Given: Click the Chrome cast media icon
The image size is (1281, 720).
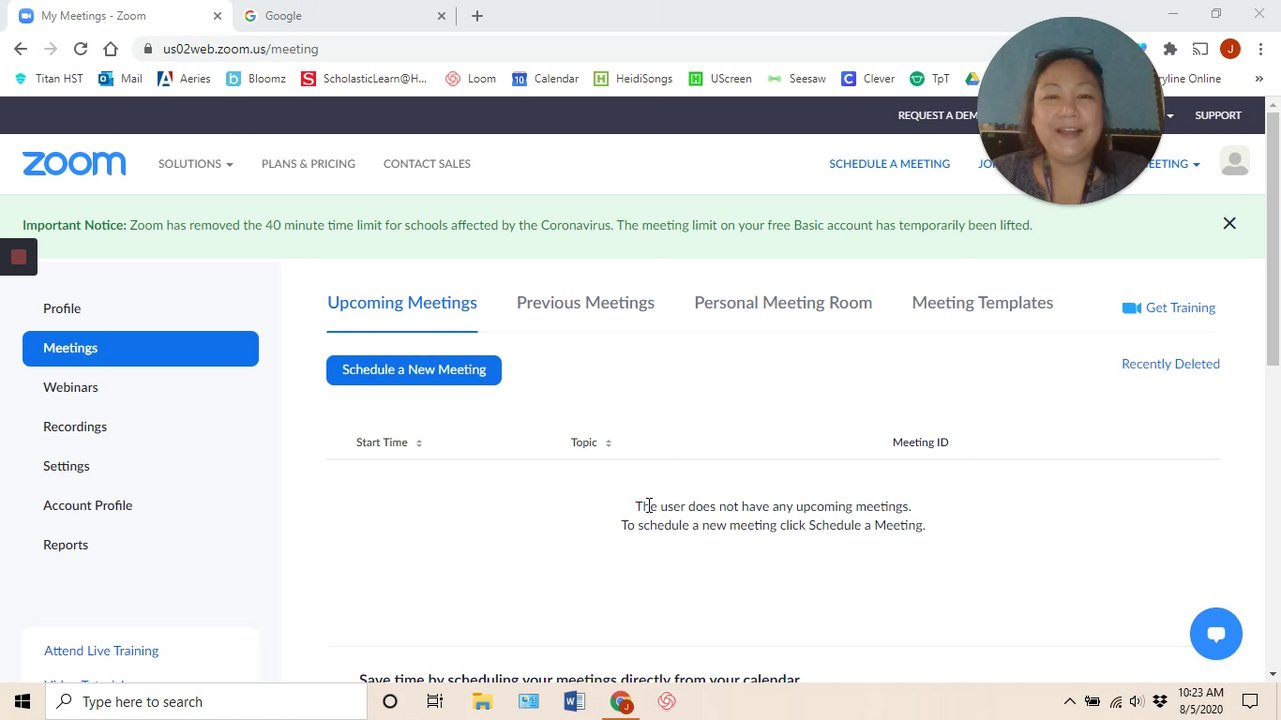Looking at the screenshot, I should 1200,48.
